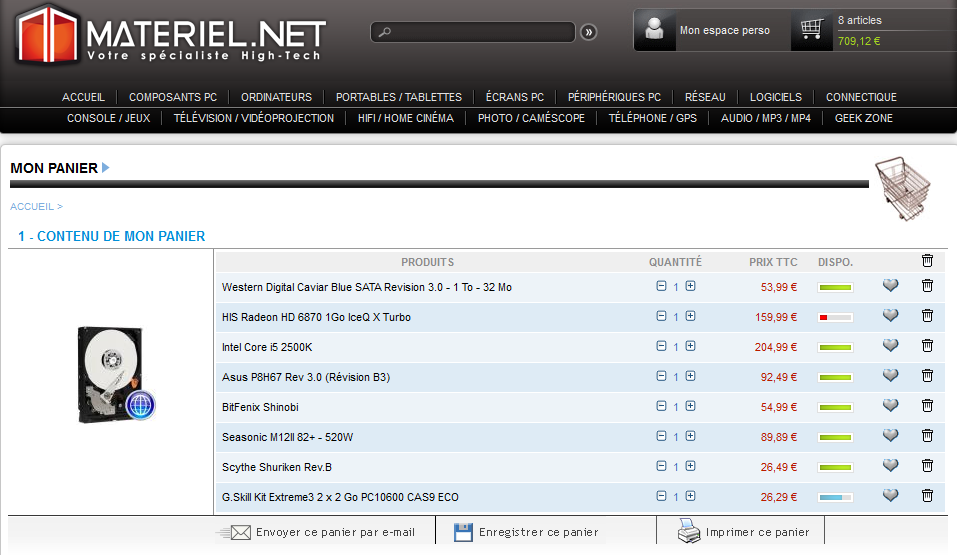Open the COMPOSANTS PC menu
This screenshot has width=957, height=555.
tap(173, 97)
